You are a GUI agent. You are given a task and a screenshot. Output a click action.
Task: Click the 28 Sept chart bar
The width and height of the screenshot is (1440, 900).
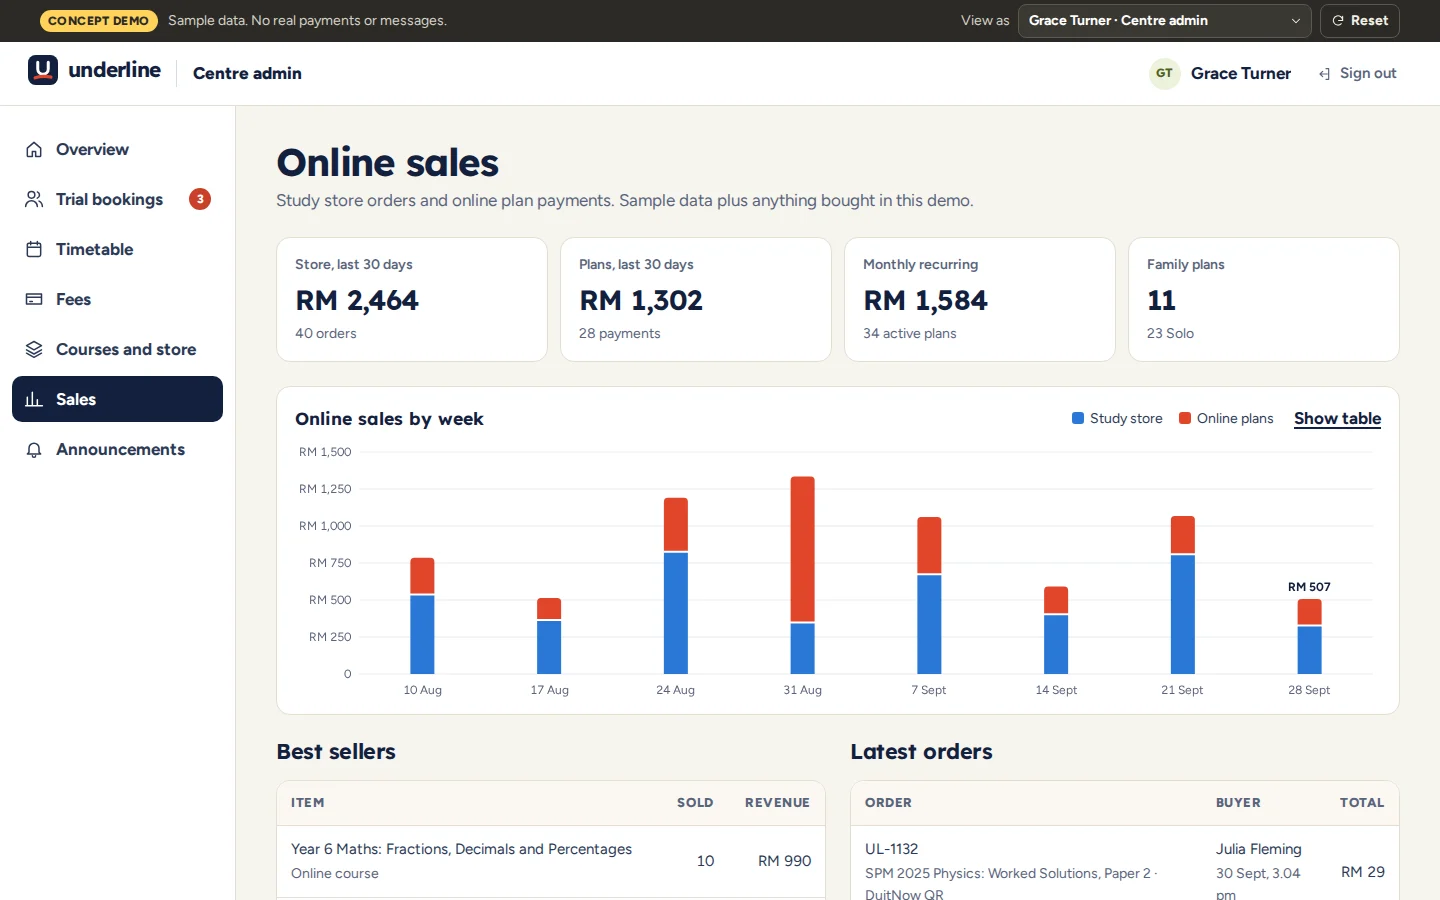[1309, 636]
